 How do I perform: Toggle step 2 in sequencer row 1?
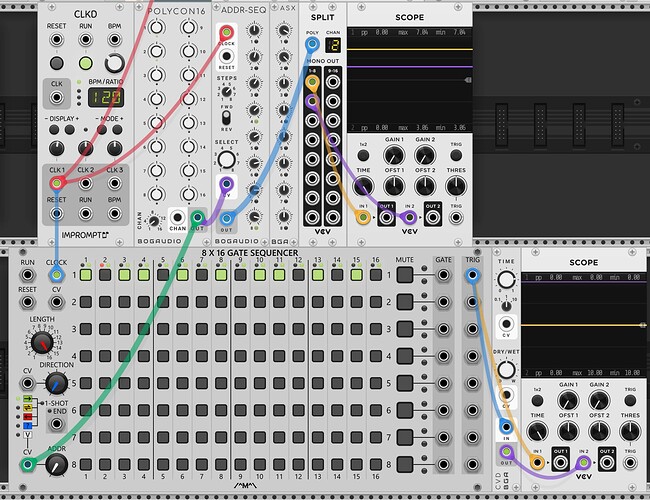105,275
